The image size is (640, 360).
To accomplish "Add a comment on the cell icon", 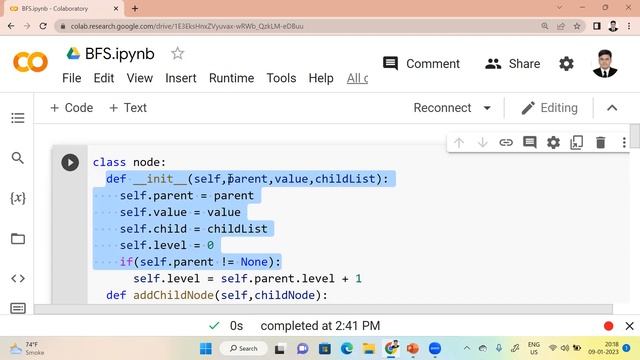I will [x=530, y=142].
